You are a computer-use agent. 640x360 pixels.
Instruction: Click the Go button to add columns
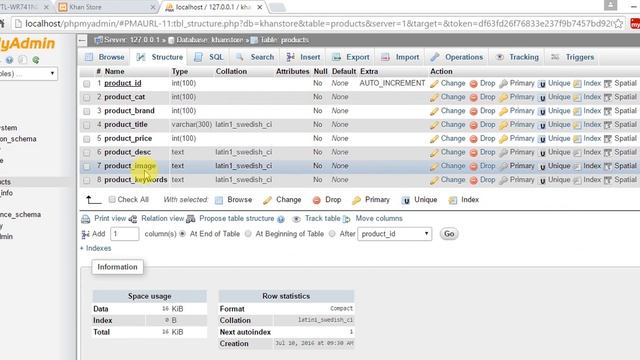[449, 234]
